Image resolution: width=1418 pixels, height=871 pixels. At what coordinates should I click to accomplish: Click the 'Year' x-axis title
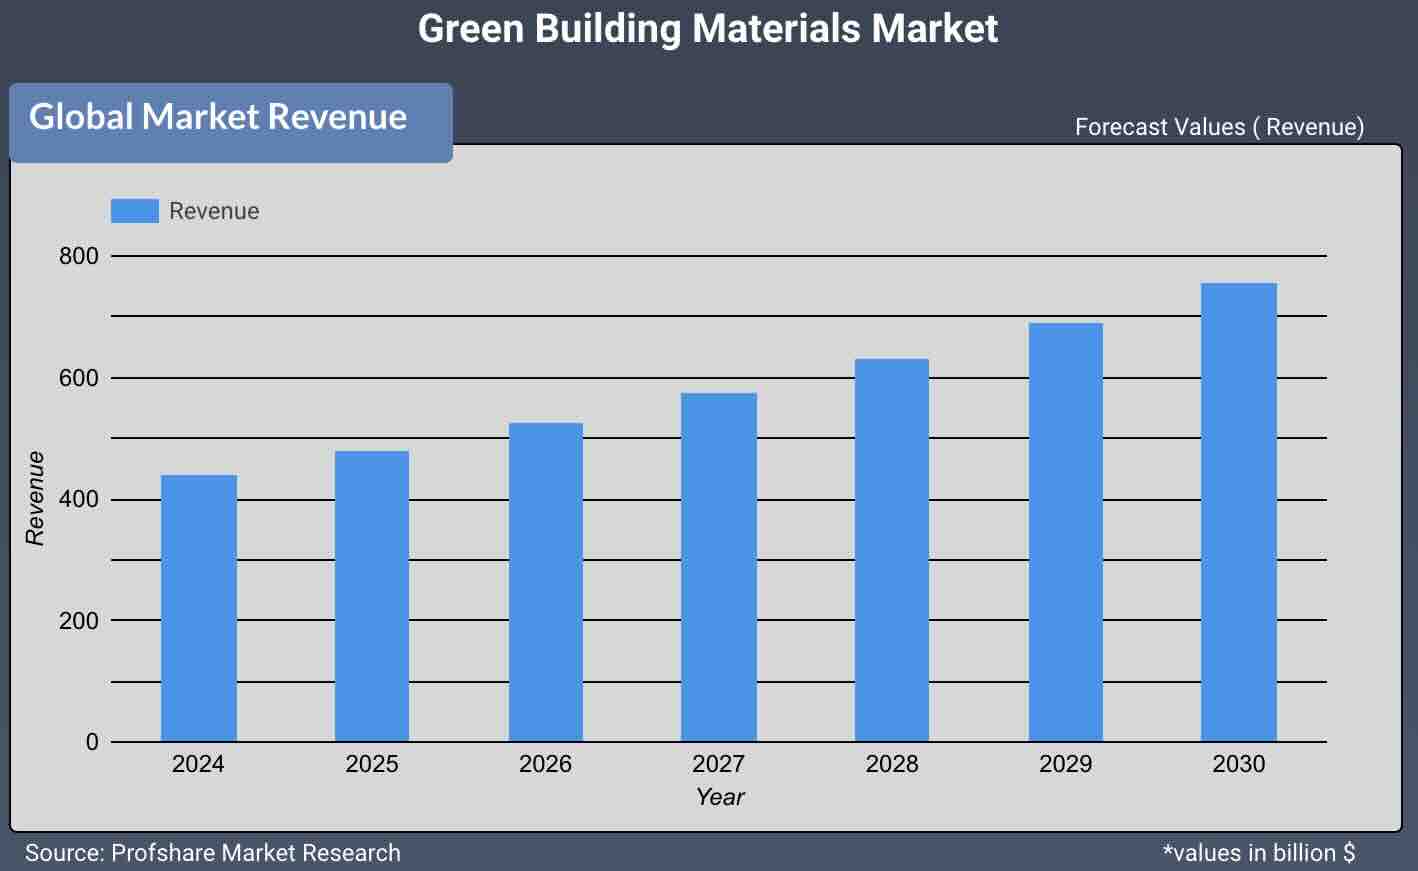(x=720, y=797)
